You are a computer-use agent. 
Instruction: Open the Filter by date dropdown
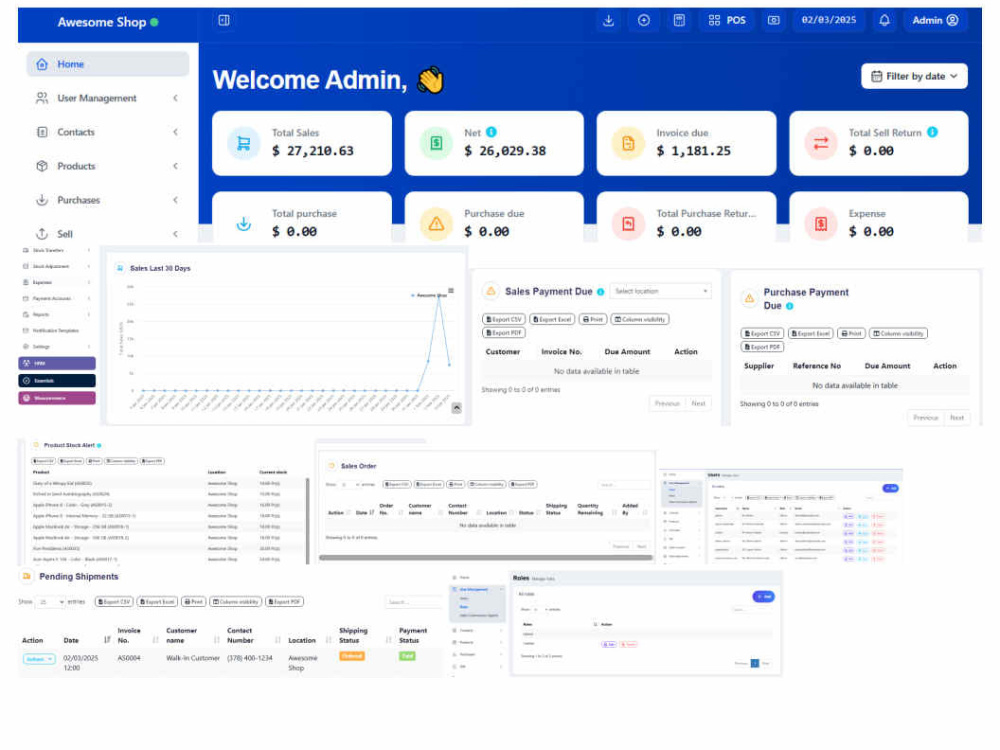click(x=914, y=76)
